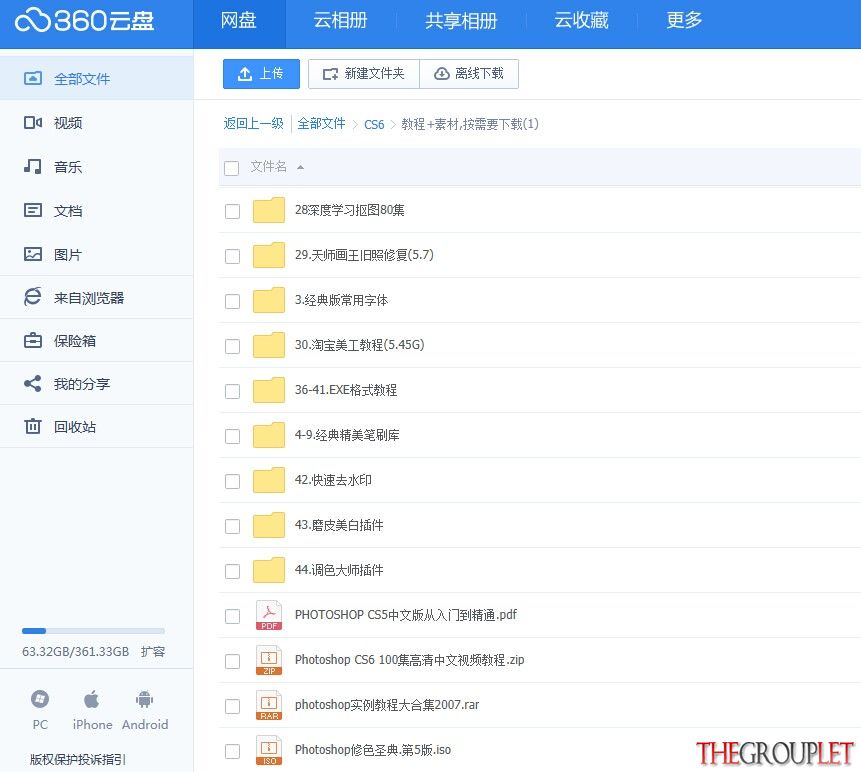Check the box for 30.淘宝美工教程(5.45G)
Screen dimensions: 861x772
tap(232, 346)
